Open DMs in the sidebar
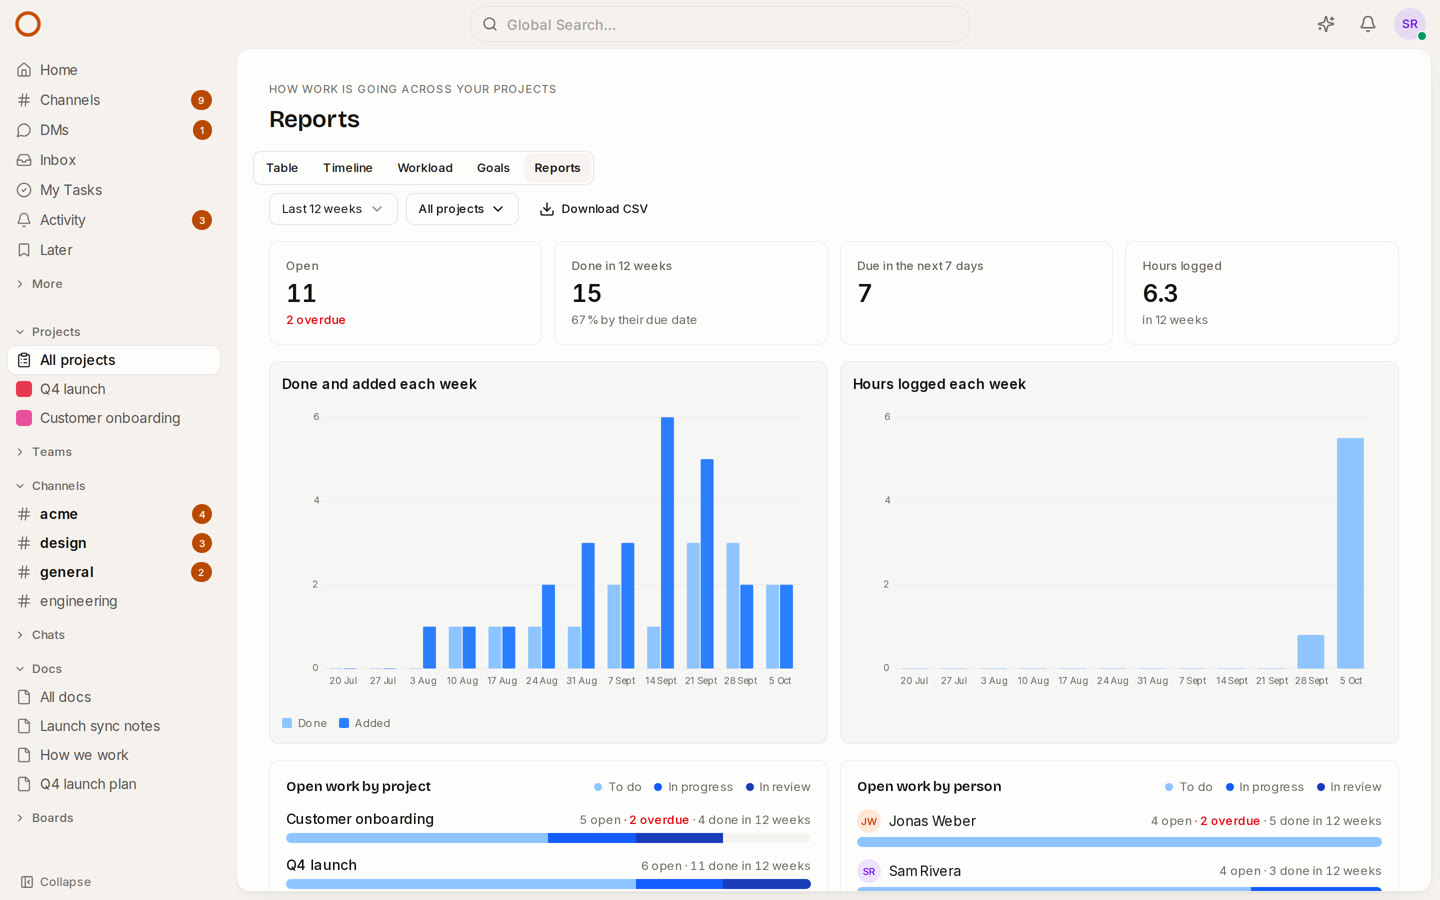 [114, 130]
